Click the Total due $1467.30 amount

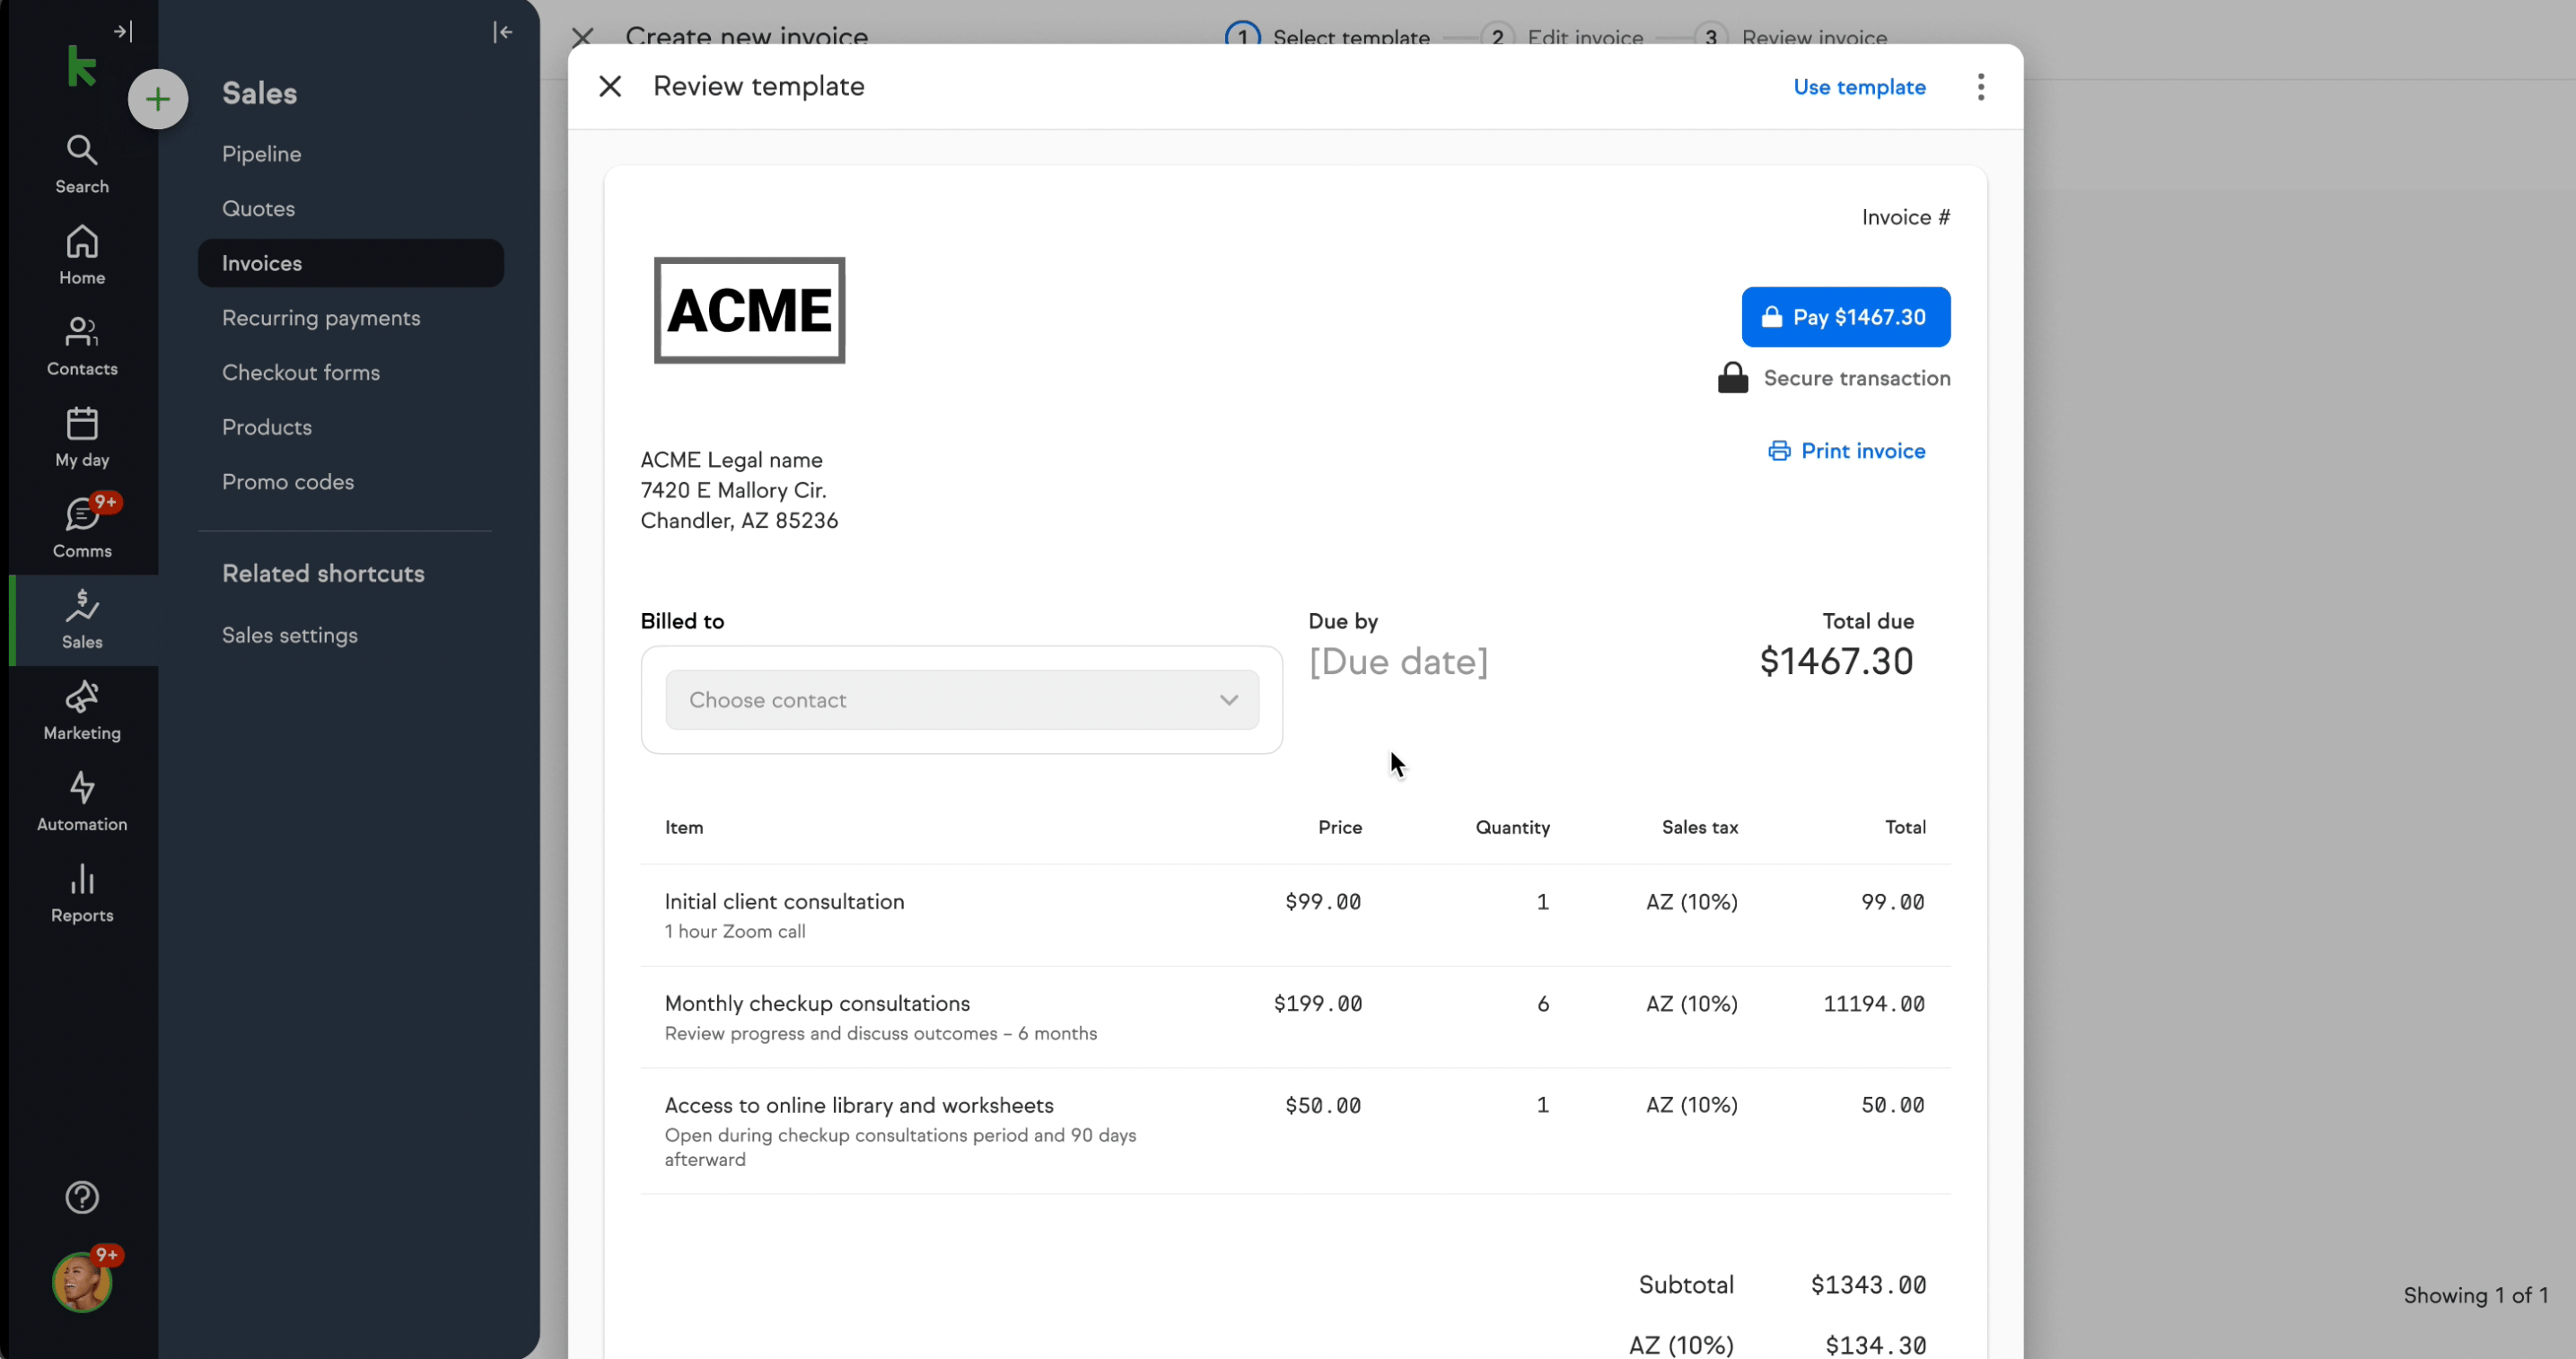(1836, 662)
